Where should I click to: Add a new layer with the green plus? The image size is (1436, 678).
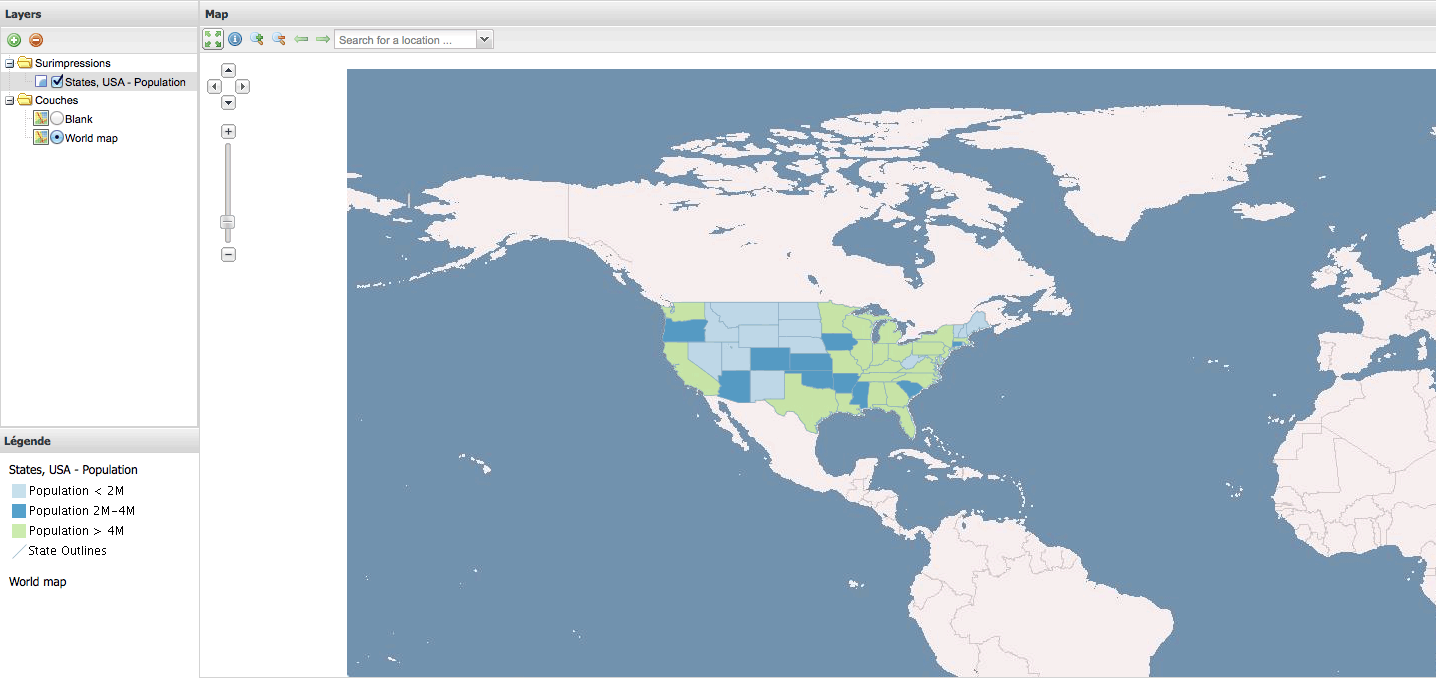[x=14, y=39]
